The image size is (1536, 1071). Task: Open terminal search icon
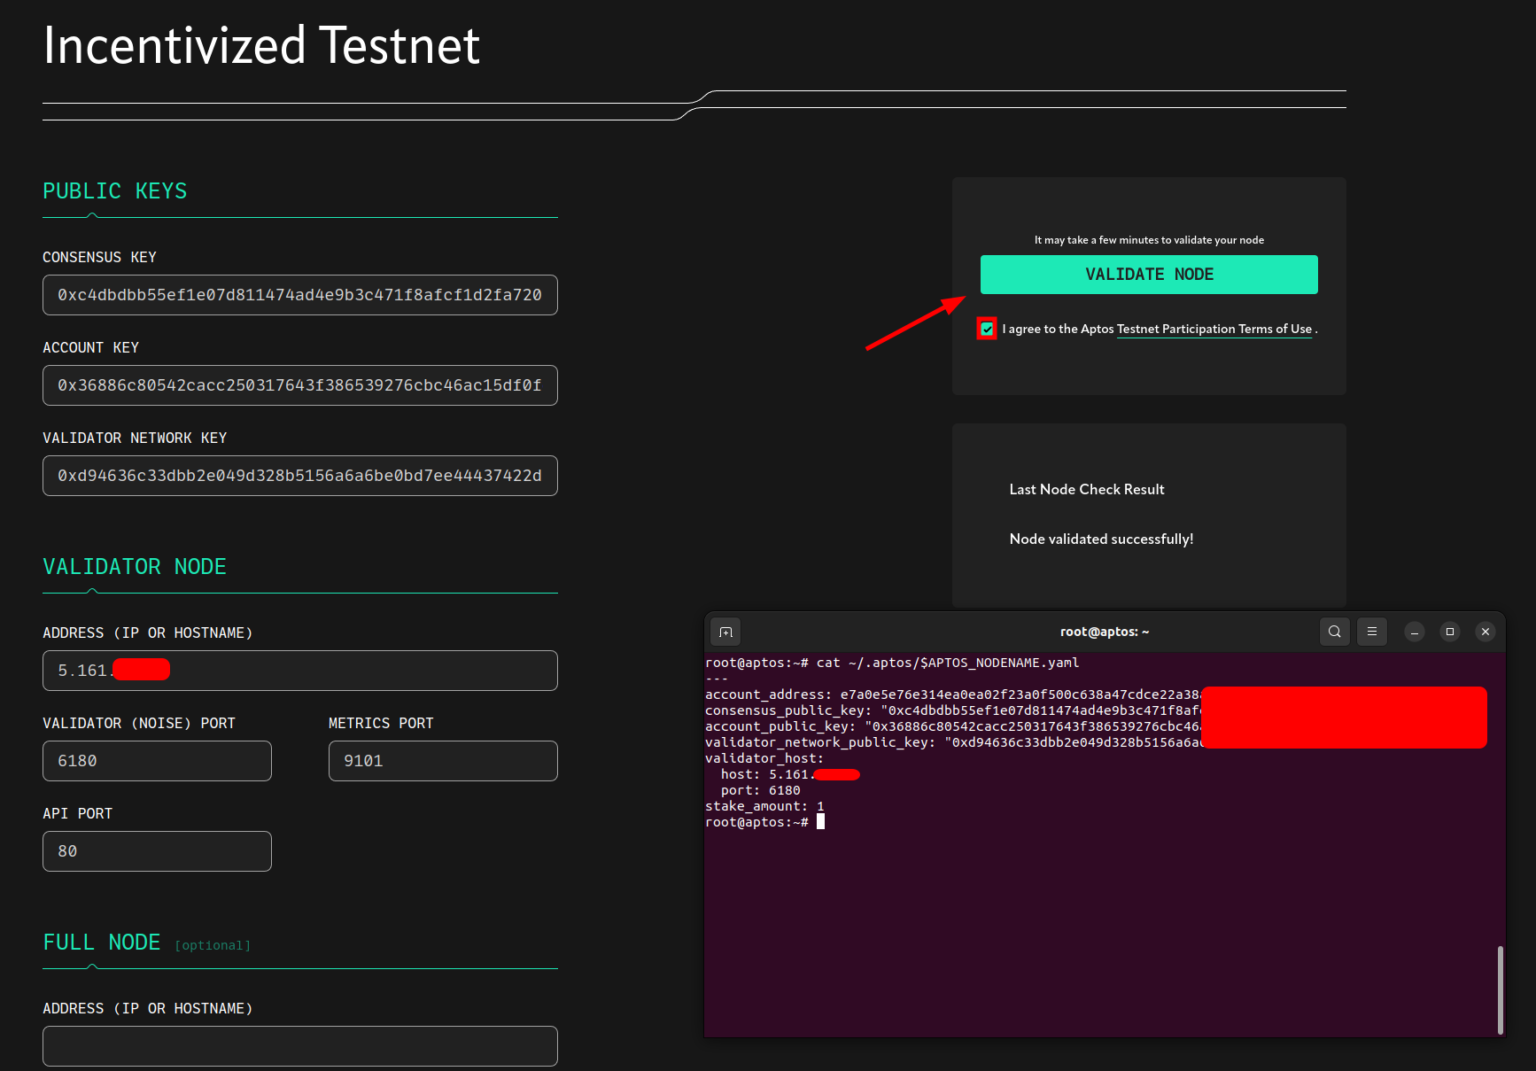click(x=1334, y=632)
